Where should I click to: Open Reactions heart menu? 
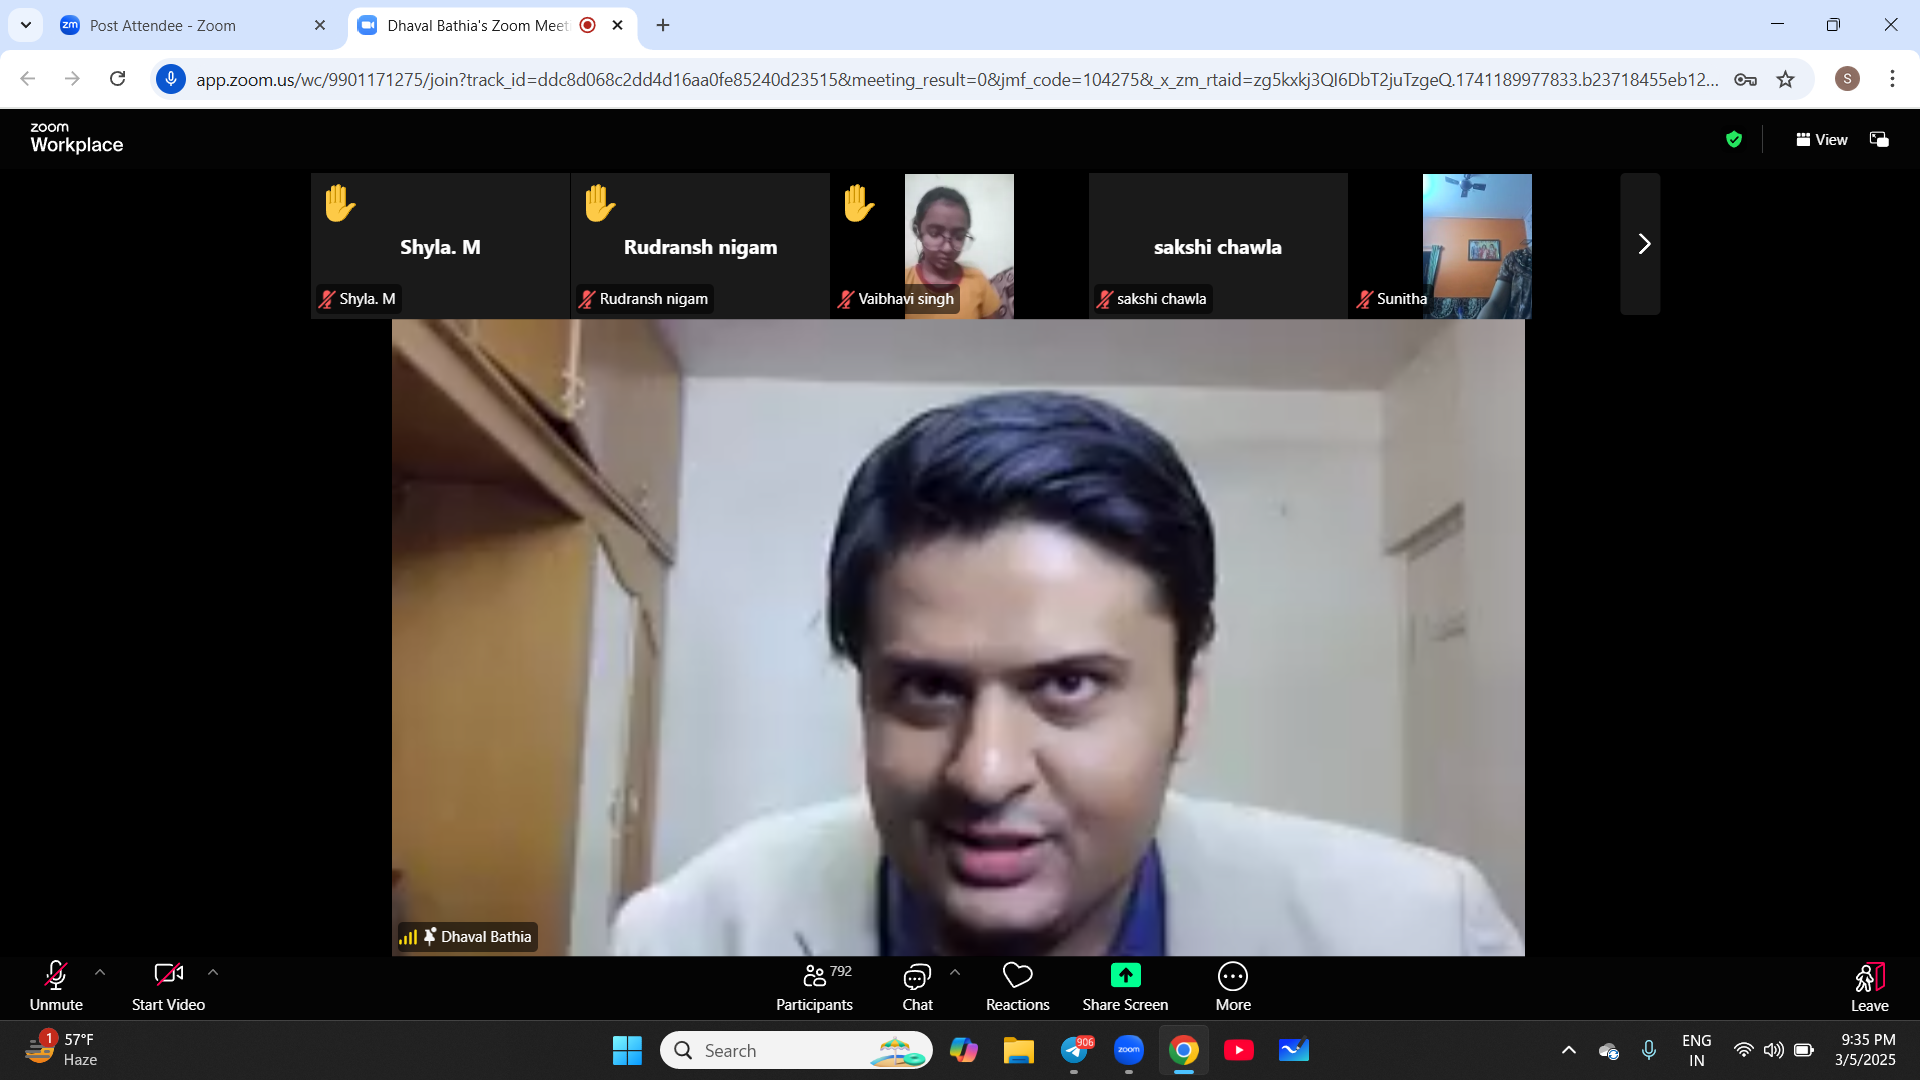[1017, 986]
